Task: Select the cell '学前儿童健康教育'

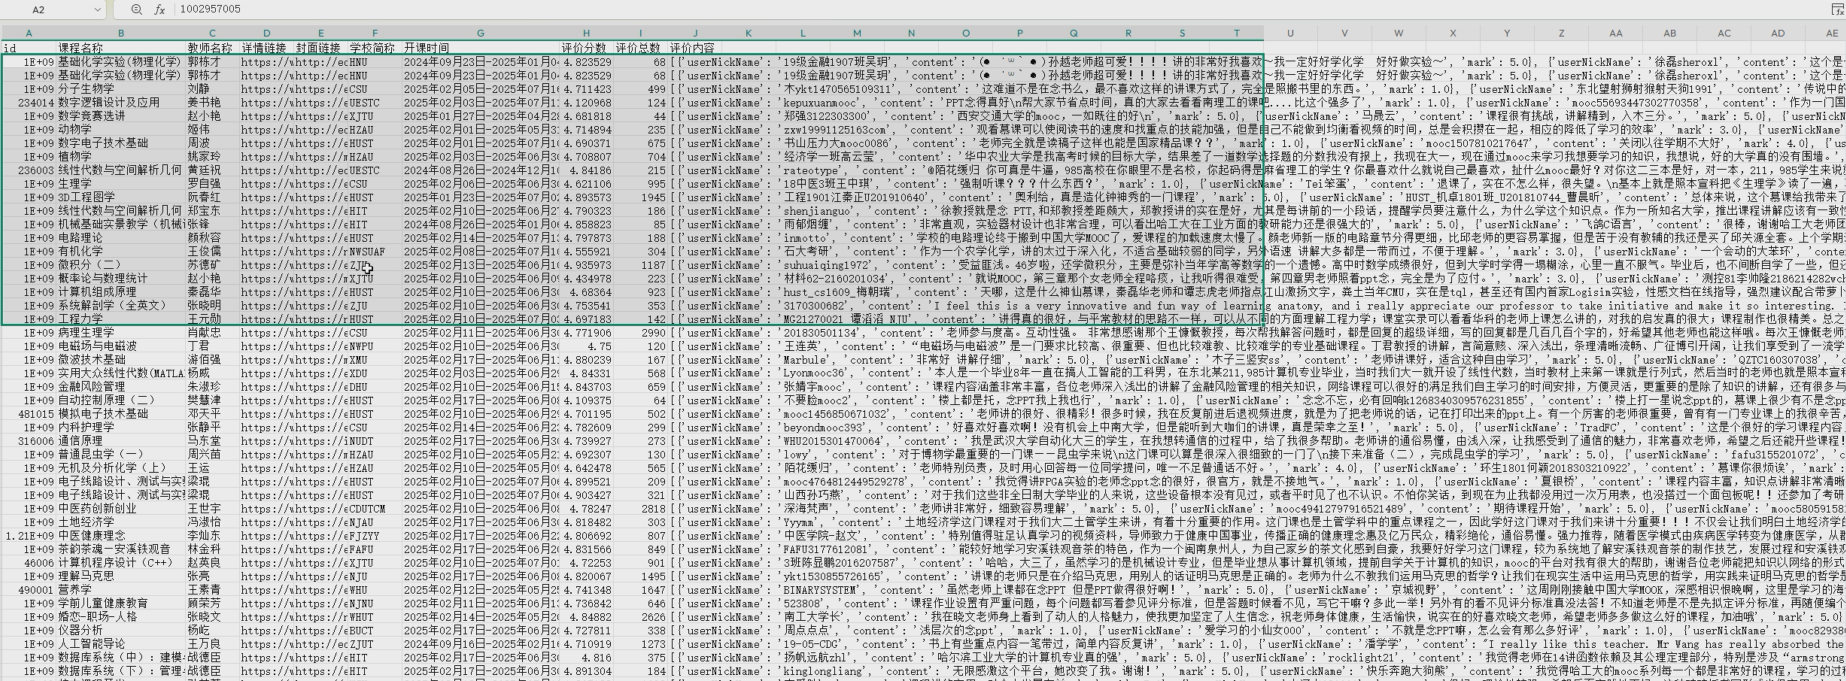Action: click(x=121, y=604)
